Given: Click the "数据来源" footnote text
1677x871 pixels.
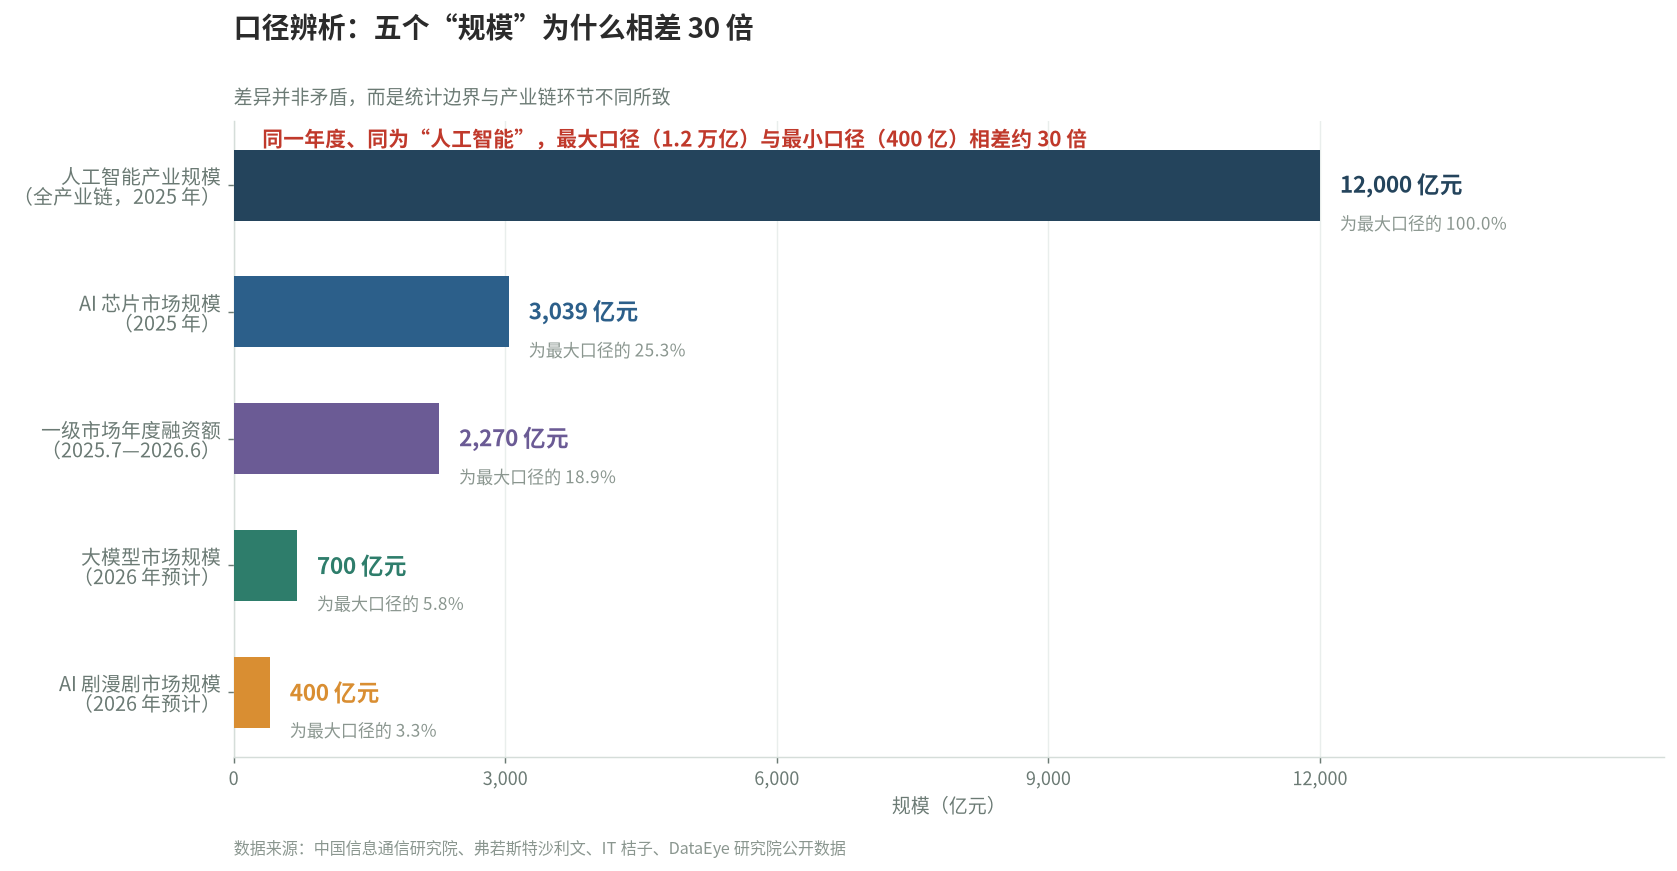Looking at the screenshot, I should point(540,849).
